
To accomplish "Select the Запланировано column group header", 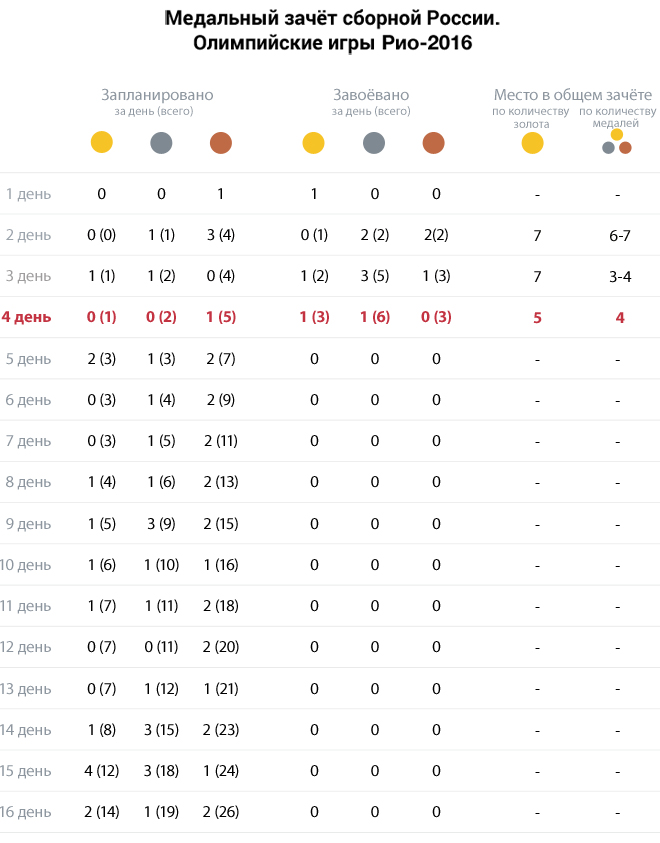I will point(157,95).
